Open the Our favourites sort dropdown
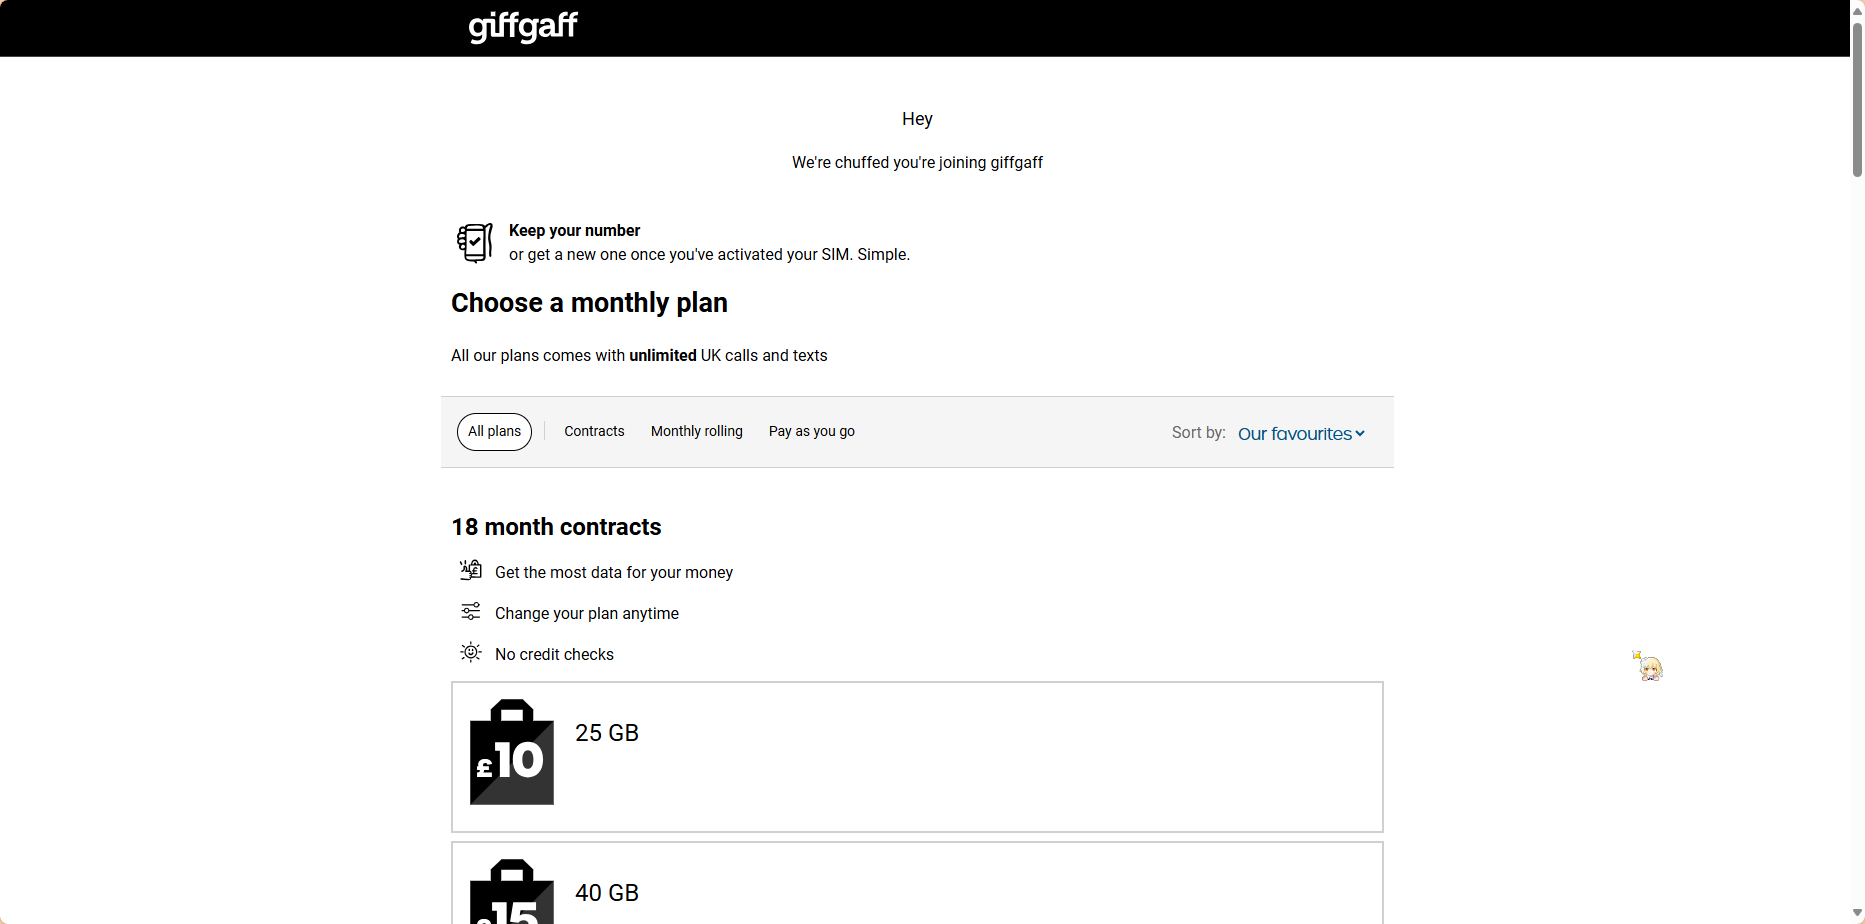This screenshot has width=1865, height=924. (1295, 434)
